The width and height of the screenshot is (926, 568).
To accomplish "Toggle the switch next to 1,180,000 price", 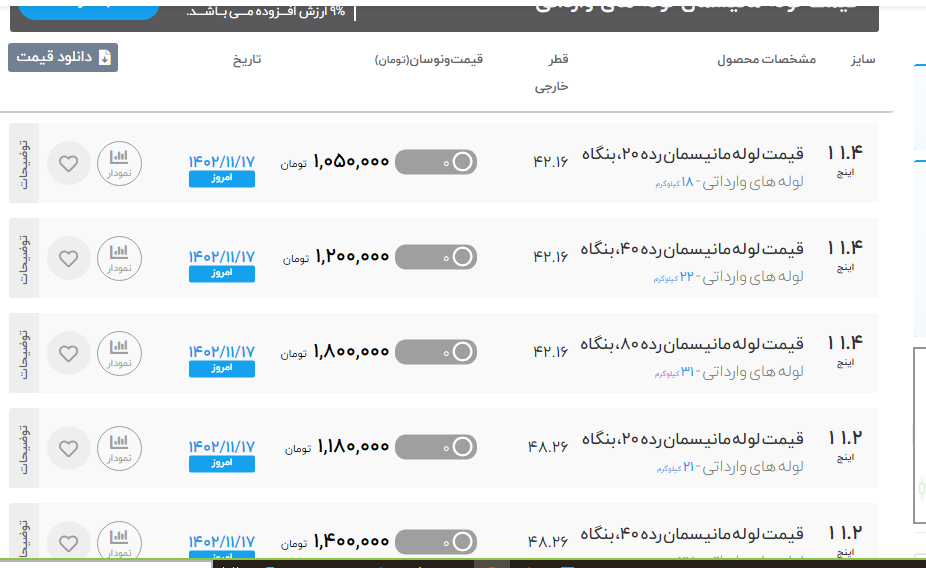I will (436, 447).
